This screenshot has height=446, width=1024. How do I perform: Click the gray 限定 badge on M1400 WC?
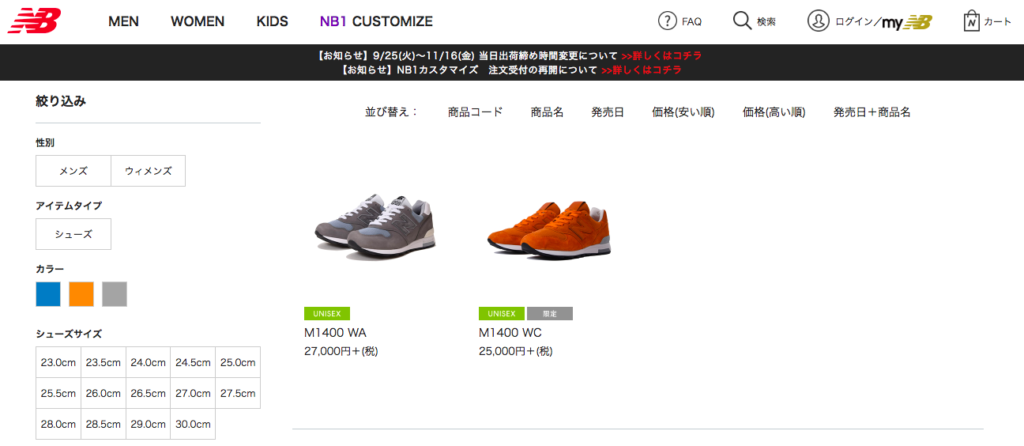[550, 313]
